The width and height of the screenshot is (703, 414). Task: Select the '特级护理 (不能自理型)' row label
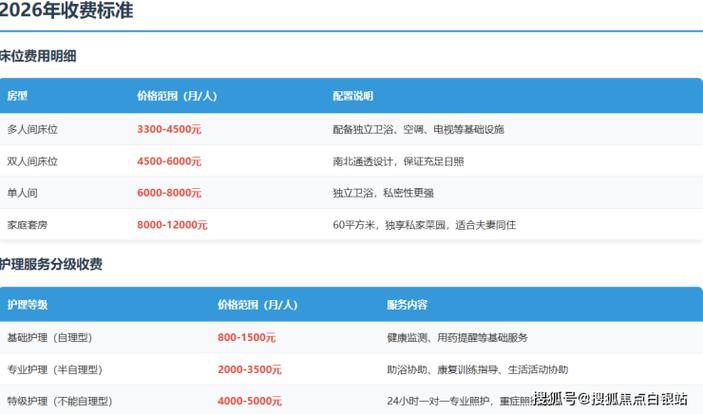[x=60, y=401]
